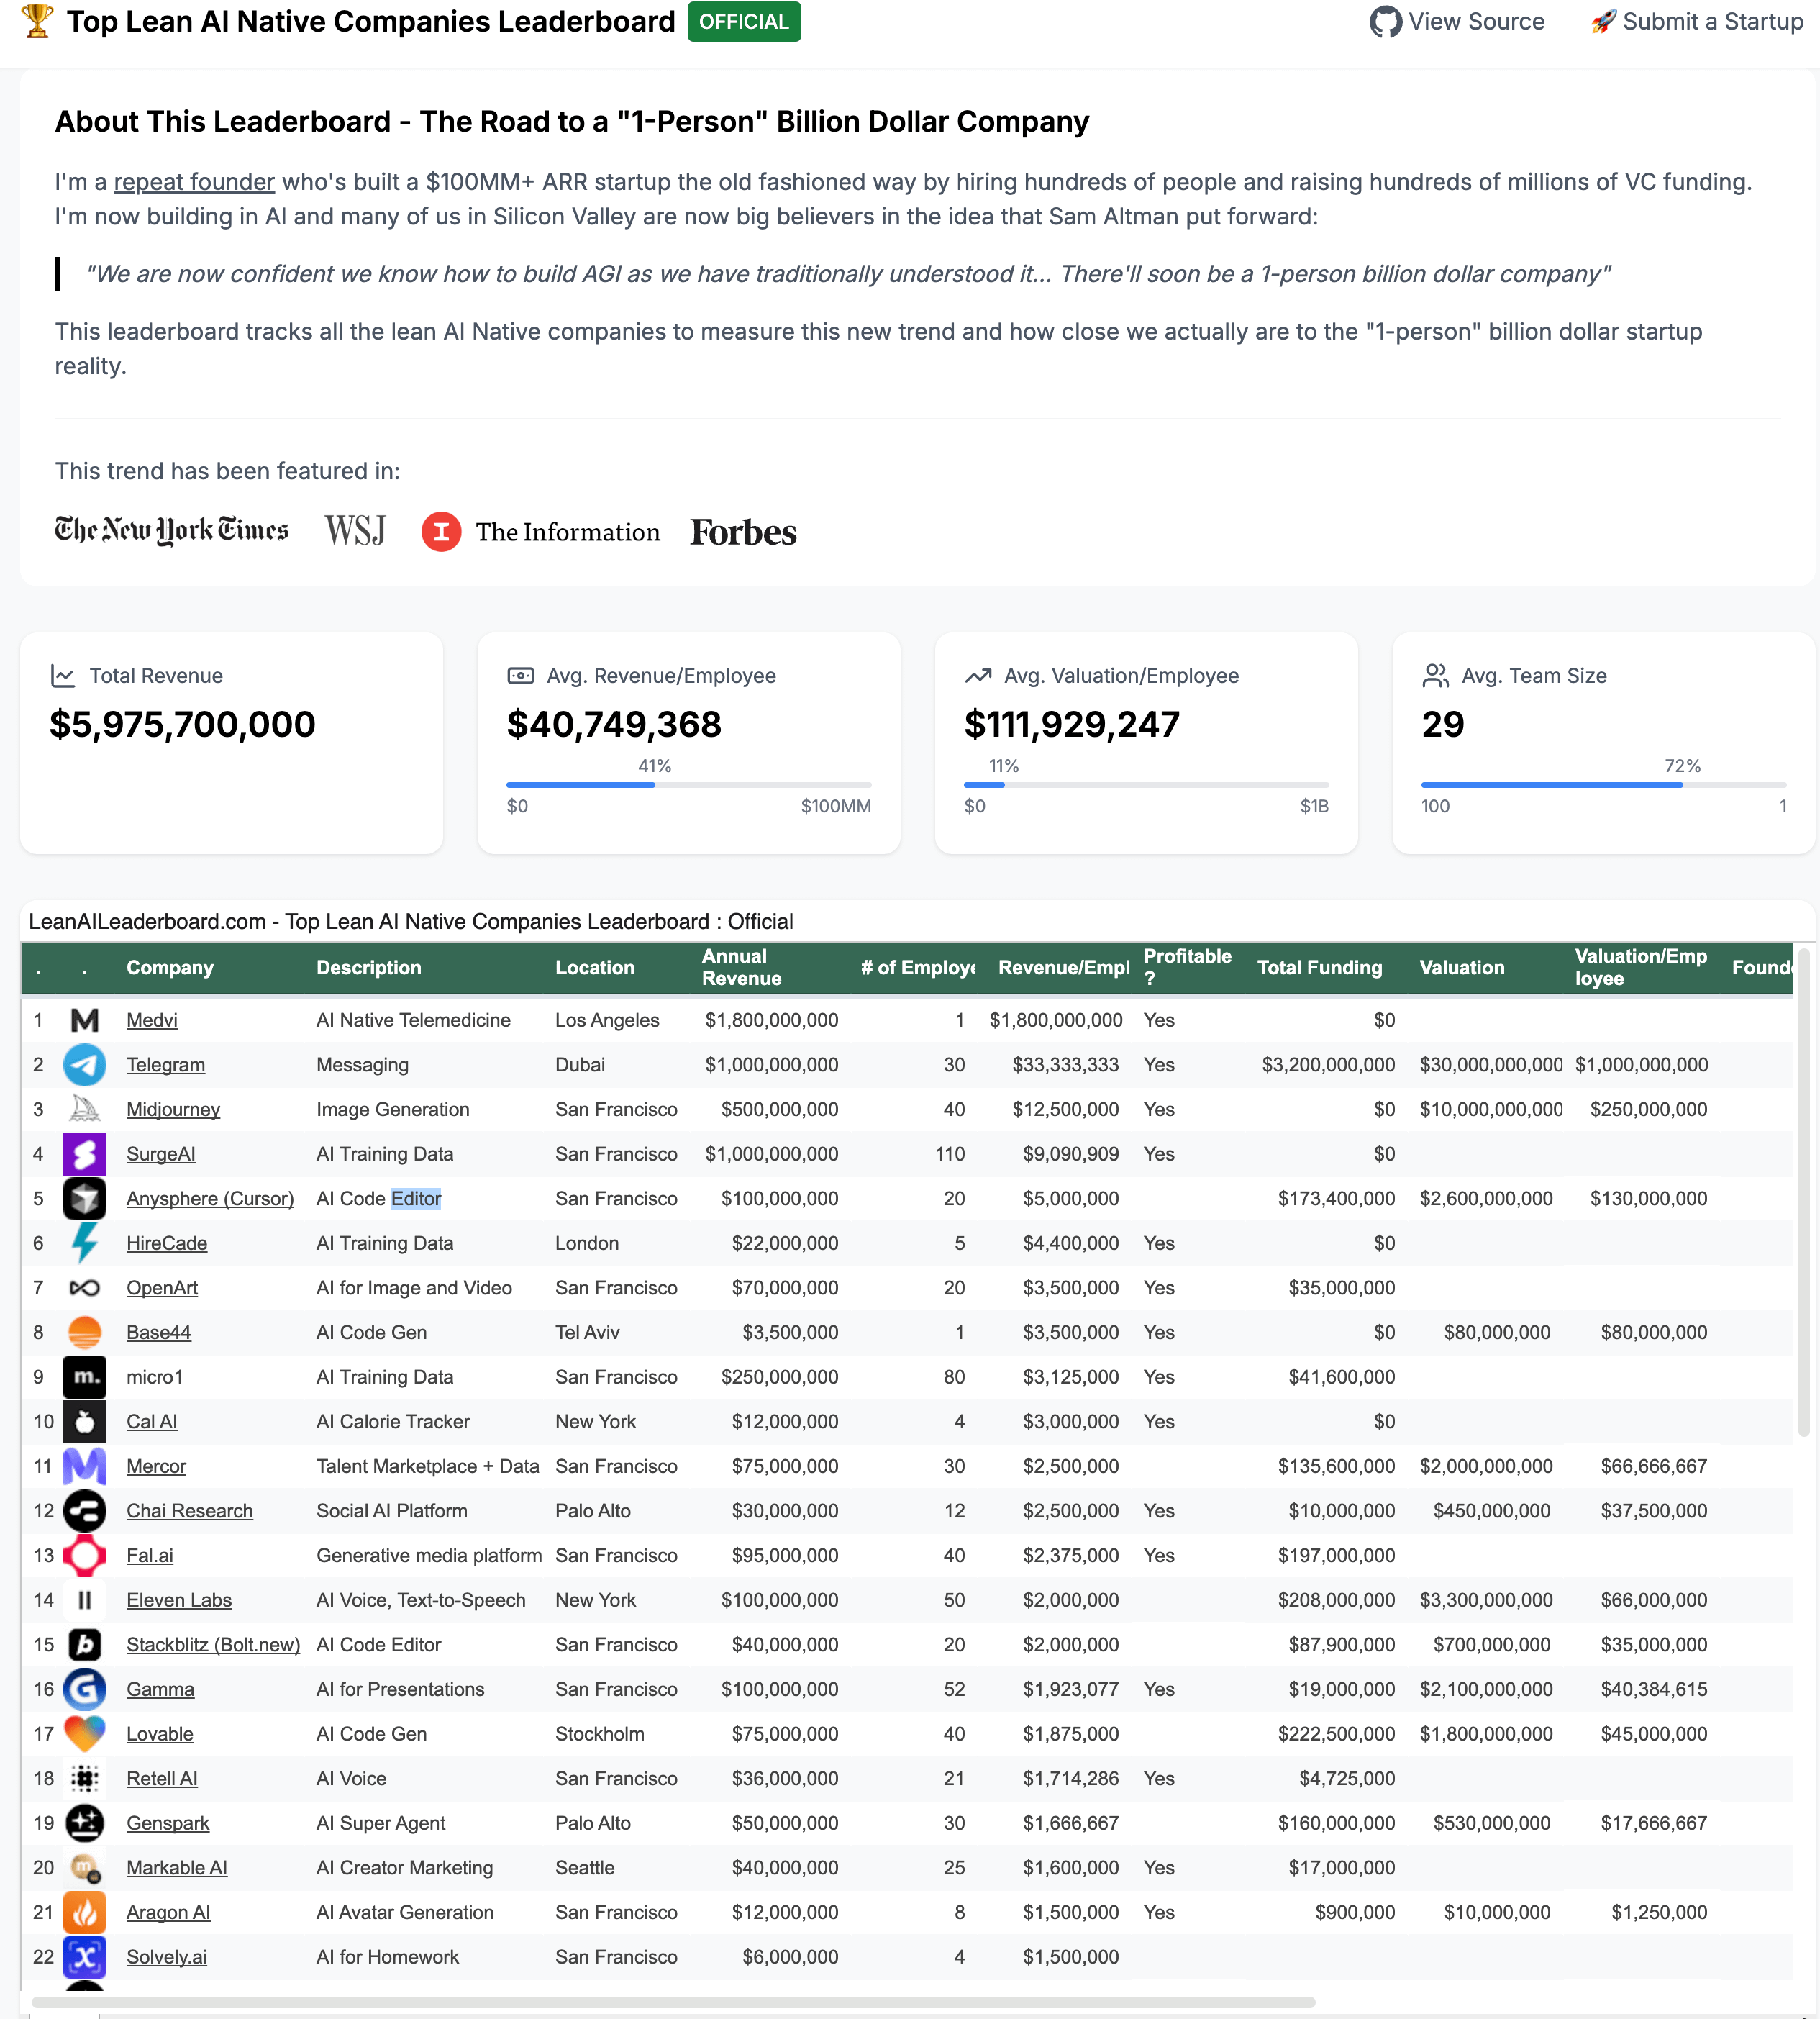The width and height of the screenshot is (1820, 2019).
Task: Click the Gamma logo
Action: (x=85, y=1689)
